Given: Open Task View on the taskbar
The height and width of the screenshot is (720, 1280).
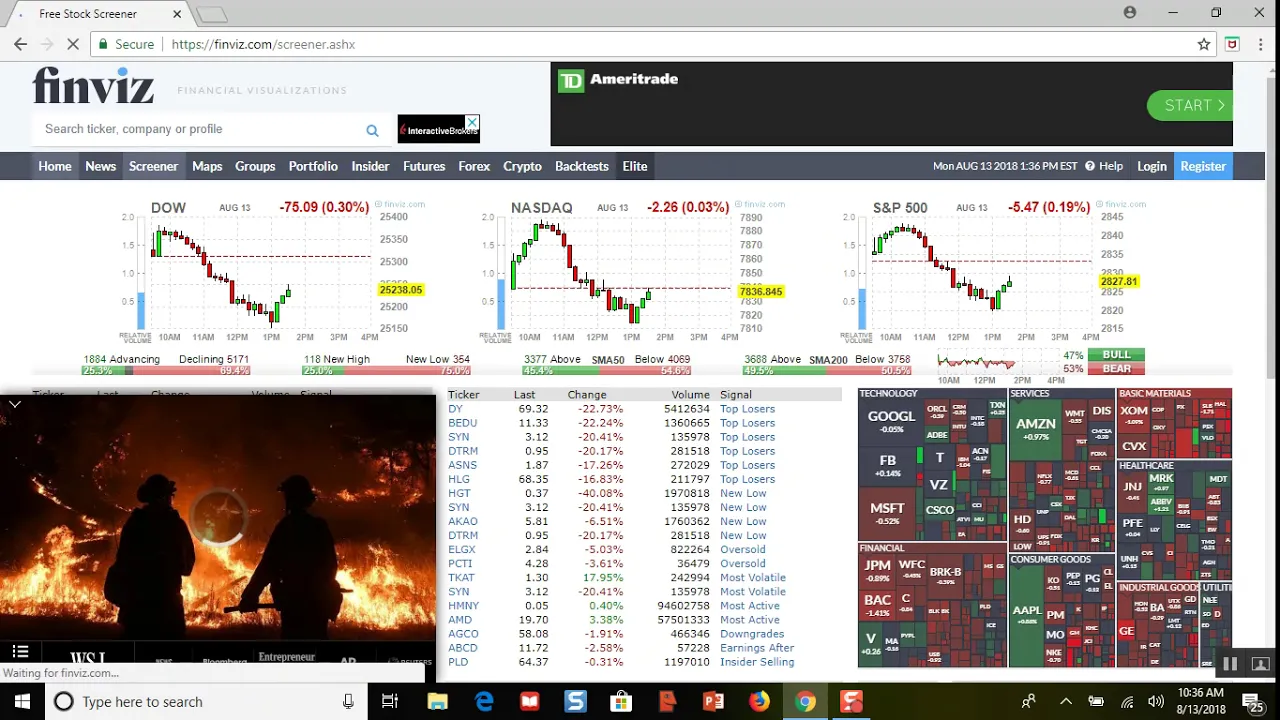Looking at the screenshot, I should pyautogui.click(x=390, y=702).
